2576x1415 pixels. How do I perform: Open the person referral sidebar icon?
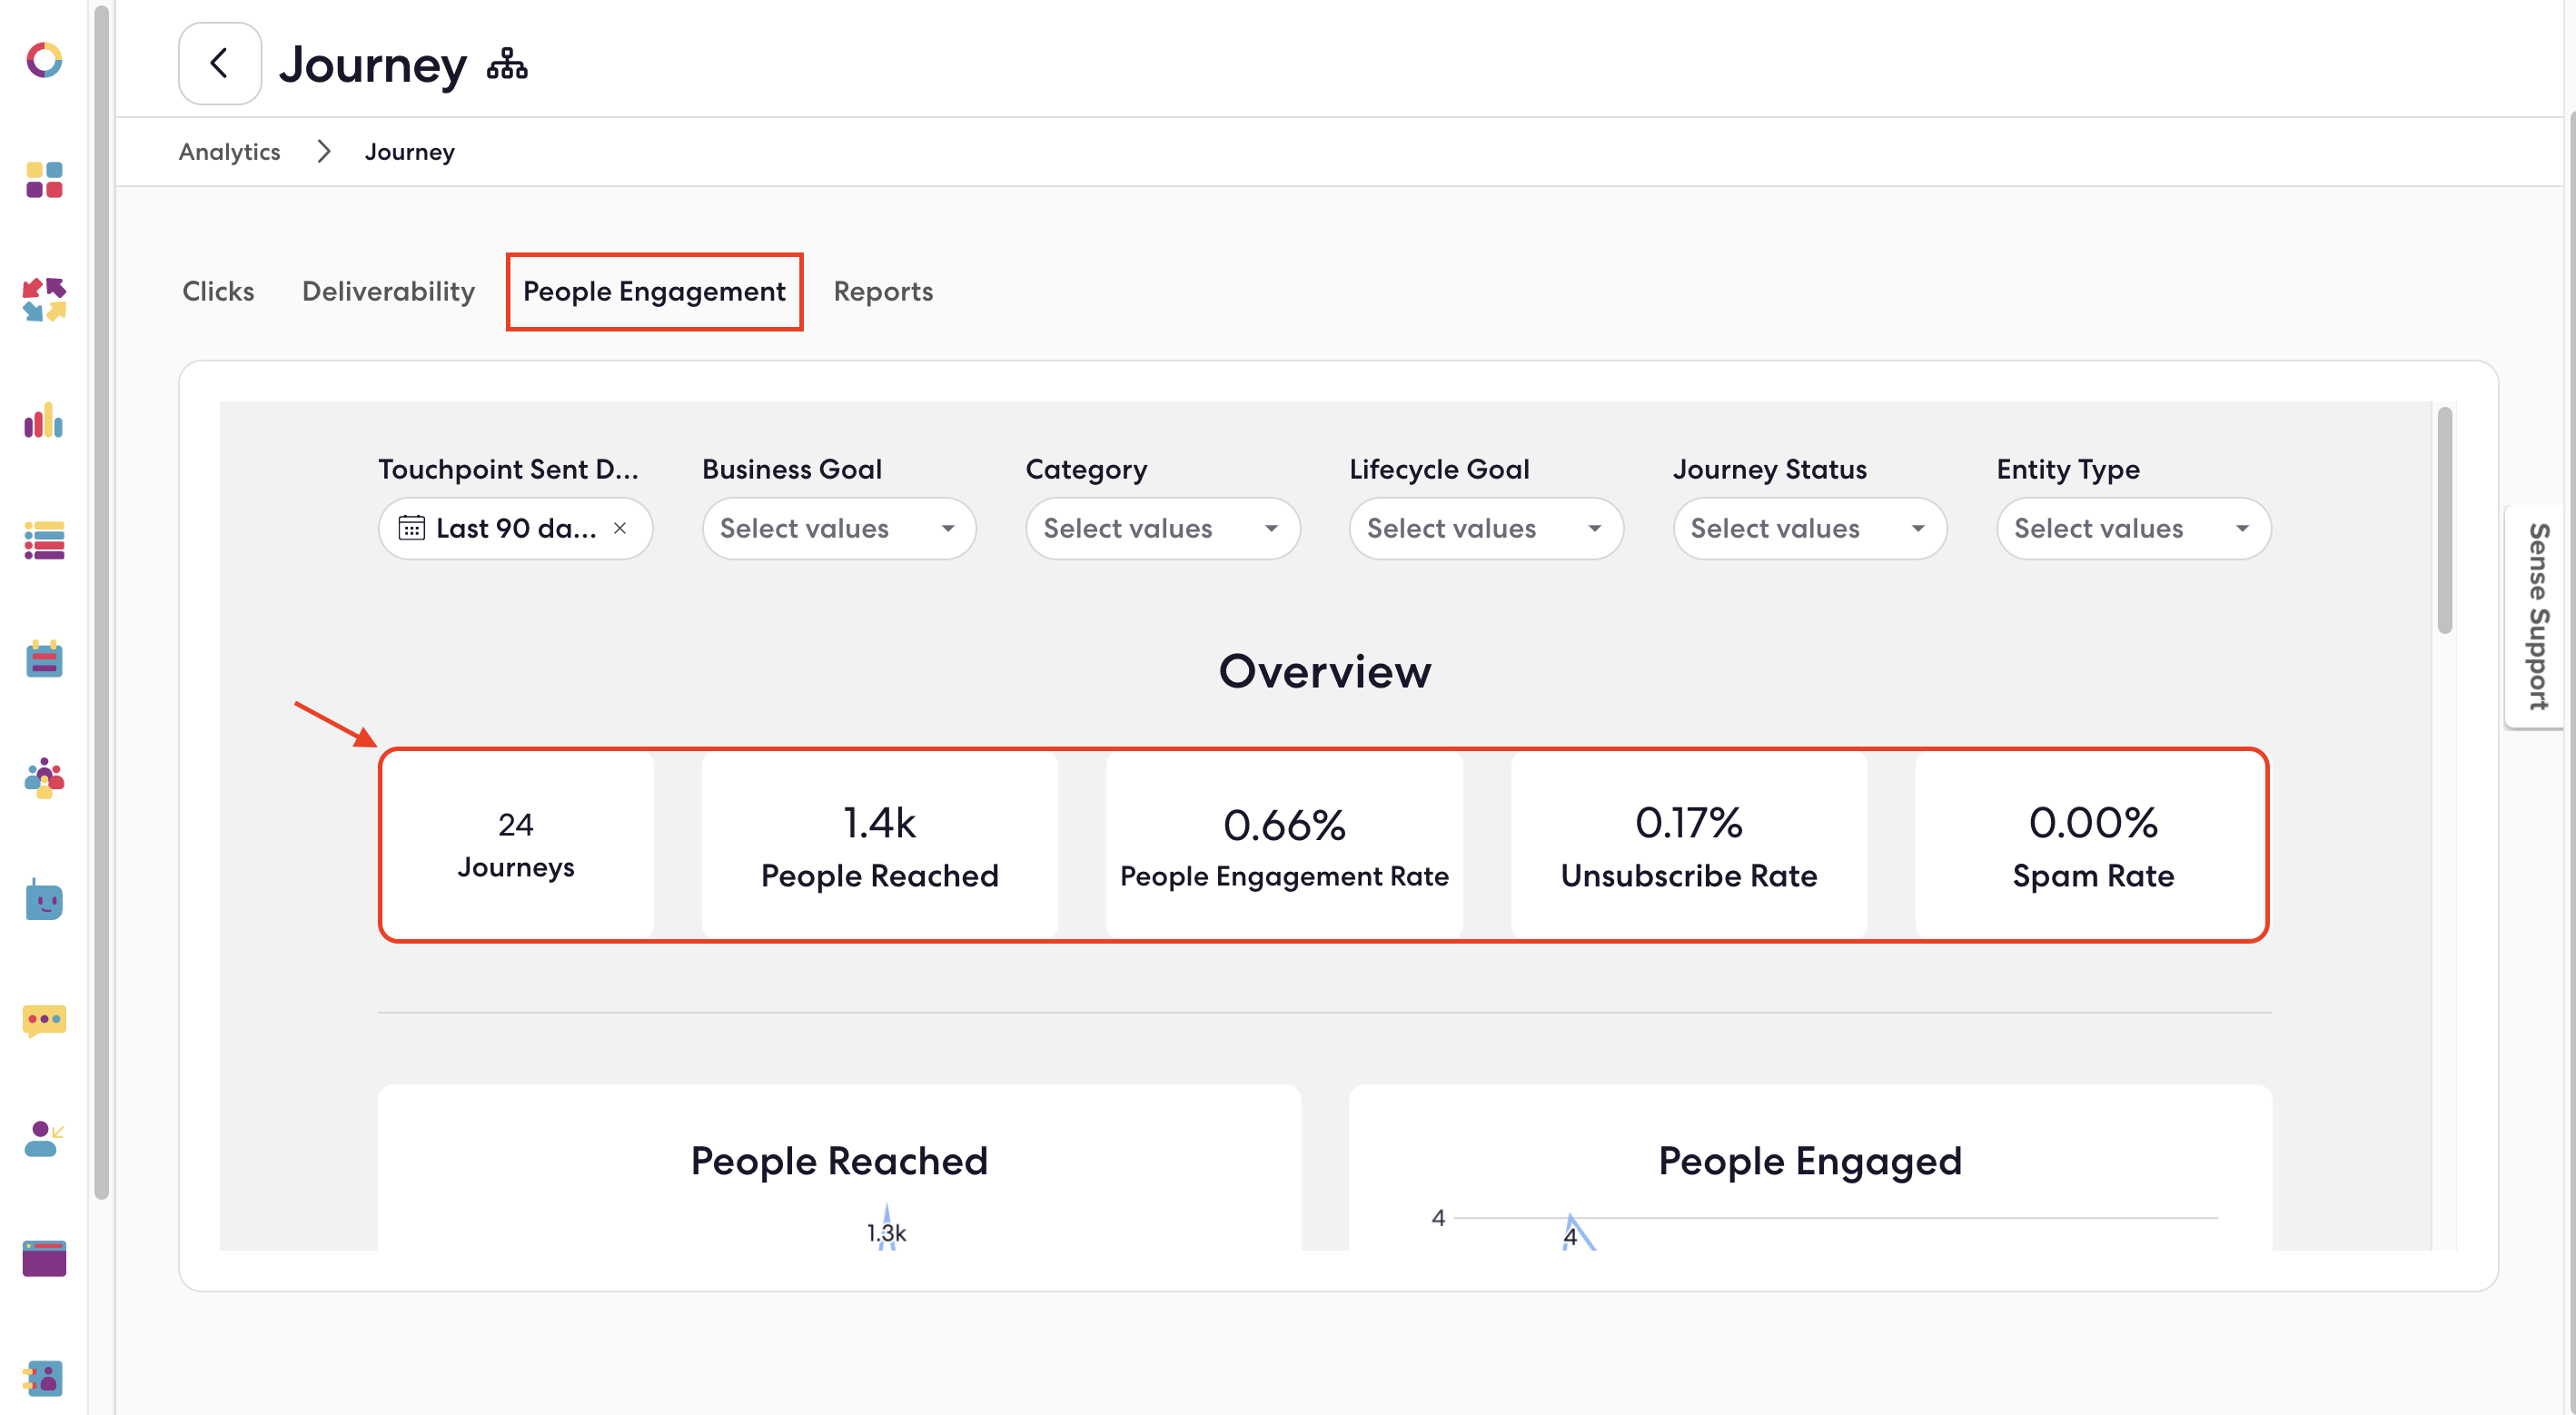[44, 1139]
